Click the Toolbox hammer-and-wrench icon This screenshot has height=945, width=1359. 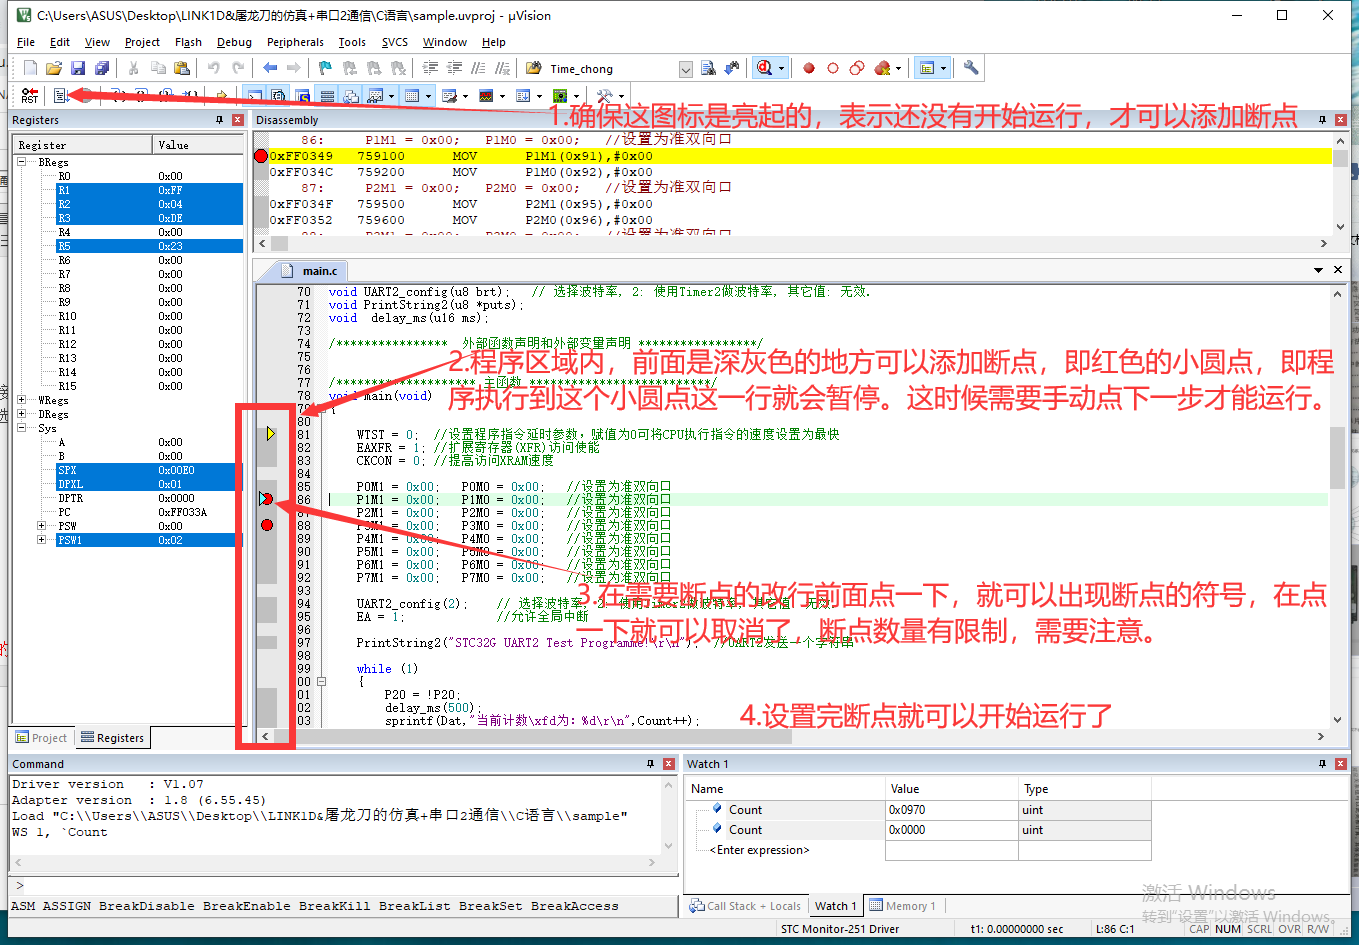[604, 96]
